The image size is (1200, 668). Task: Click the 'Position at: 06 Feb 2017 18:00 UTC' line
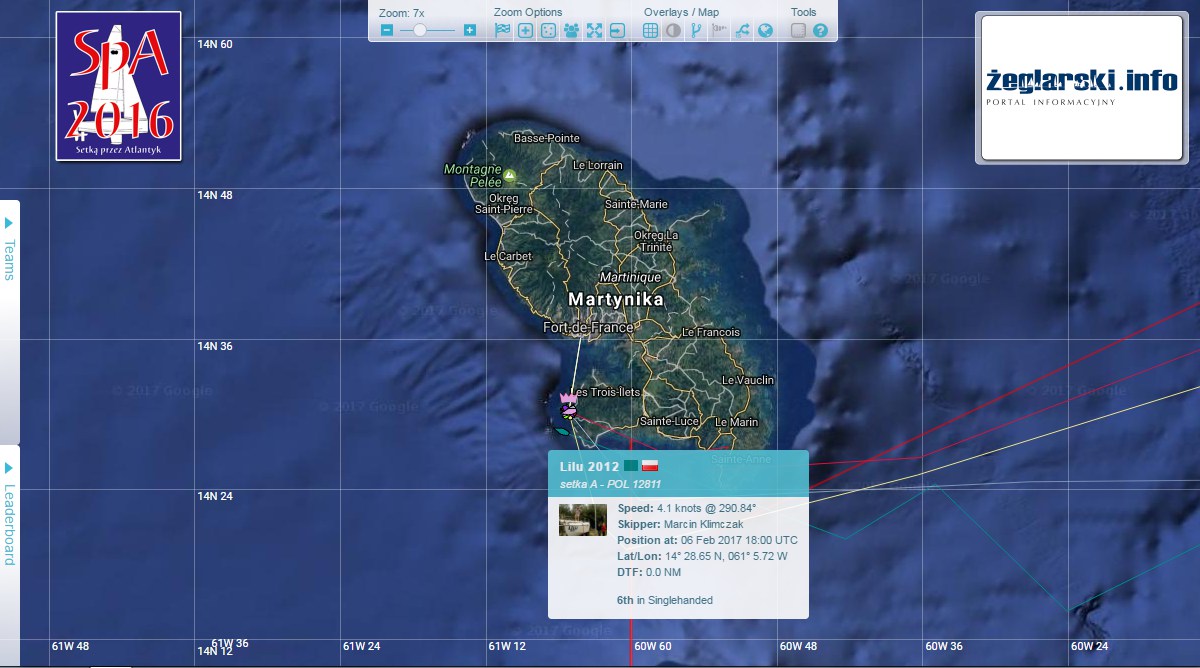[708, 540]
